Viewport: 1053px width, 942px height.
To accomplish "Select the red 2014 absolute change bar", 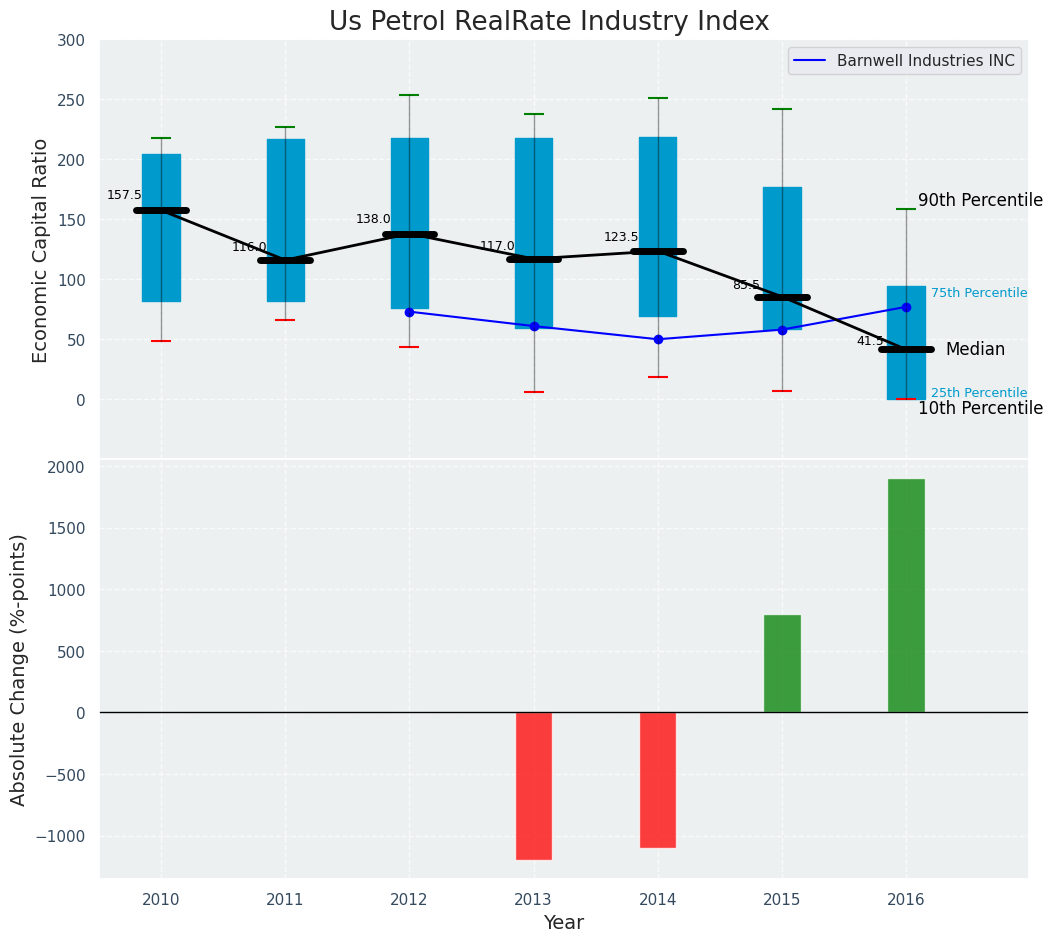I will (x=658, y=779).
